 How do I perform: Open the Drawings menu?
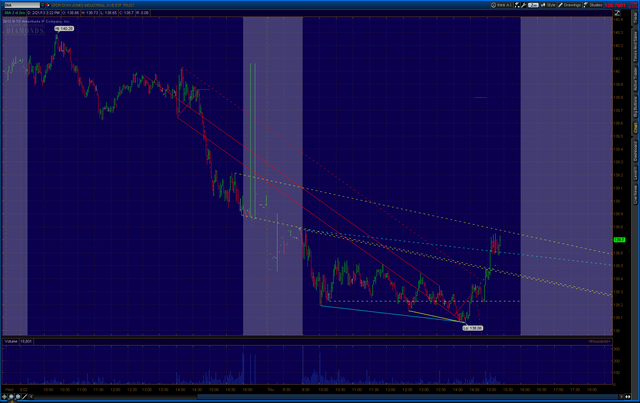(570, 5)
